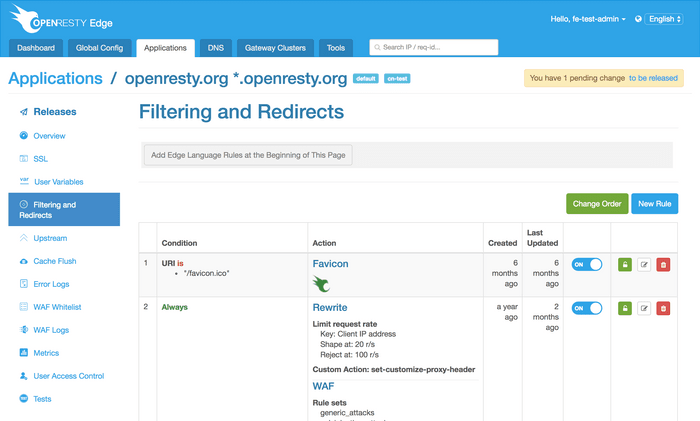Viewport: 700px width, 421px height.
Task: Click the Upstream chevron icon in sidebar
Action: pos(24,238)
